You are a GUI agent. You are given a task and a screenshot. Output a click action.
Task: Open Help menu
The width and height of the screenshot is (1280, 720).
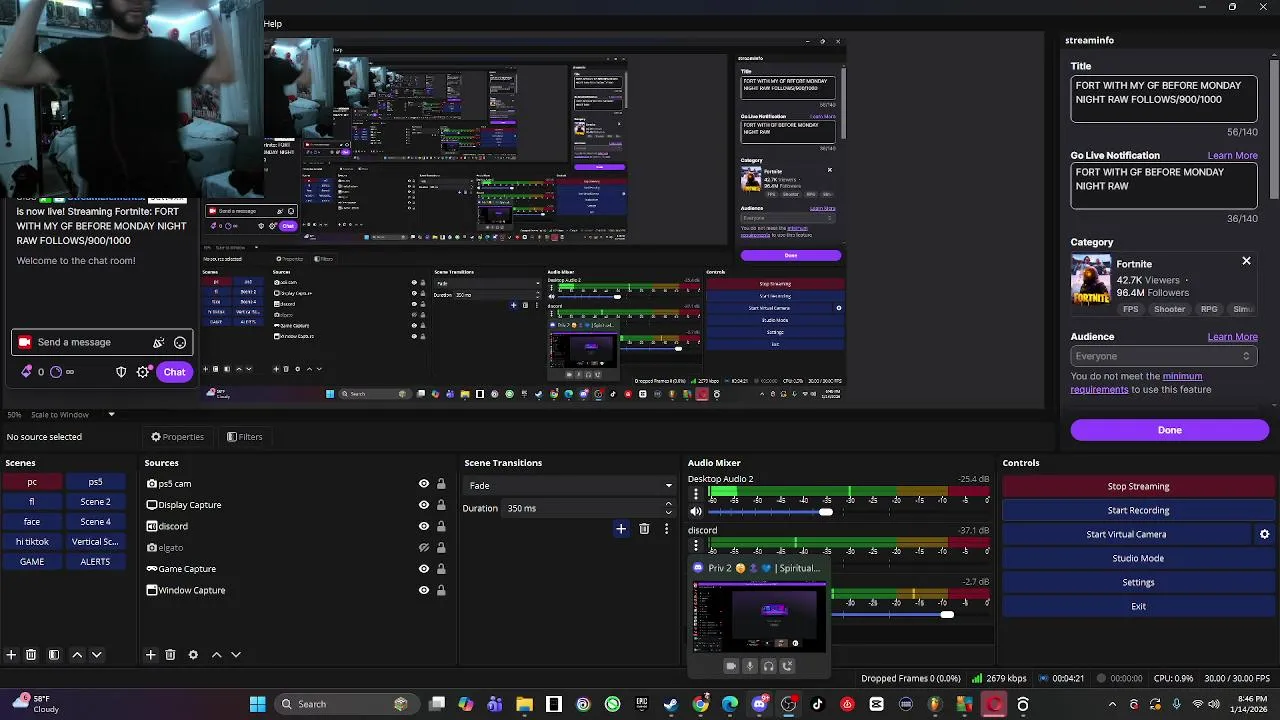[x=273, y=23]
